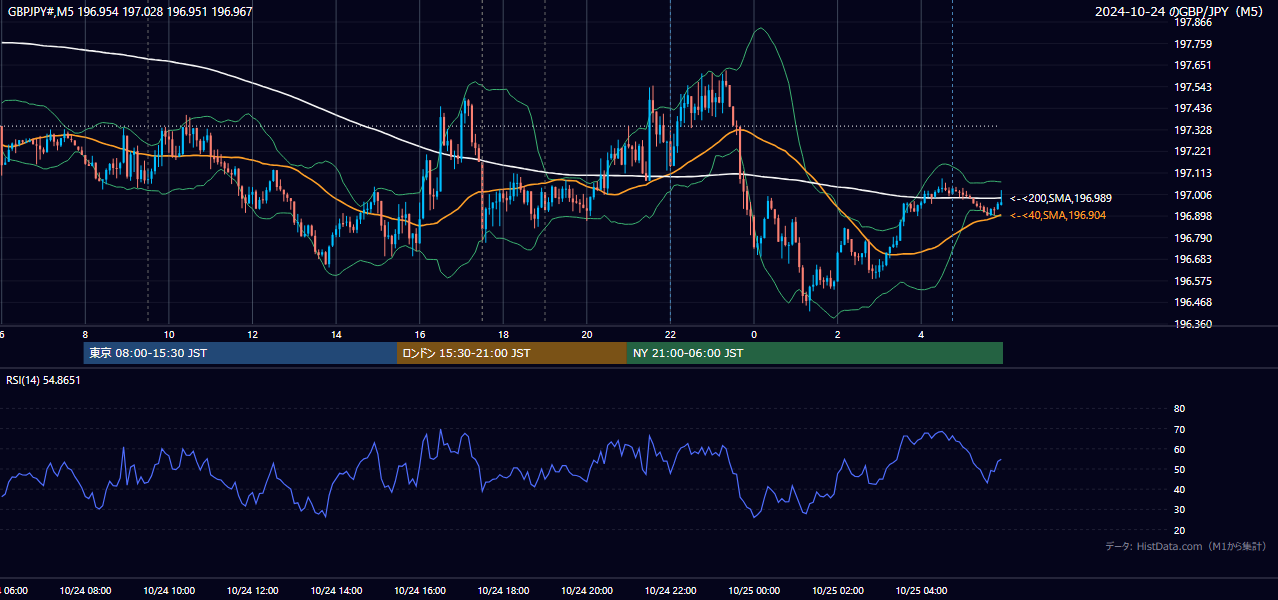Click the bottom date label 10/25 00:00
This screenshot has height=600, width=1278.
click(x=754, y=591)
